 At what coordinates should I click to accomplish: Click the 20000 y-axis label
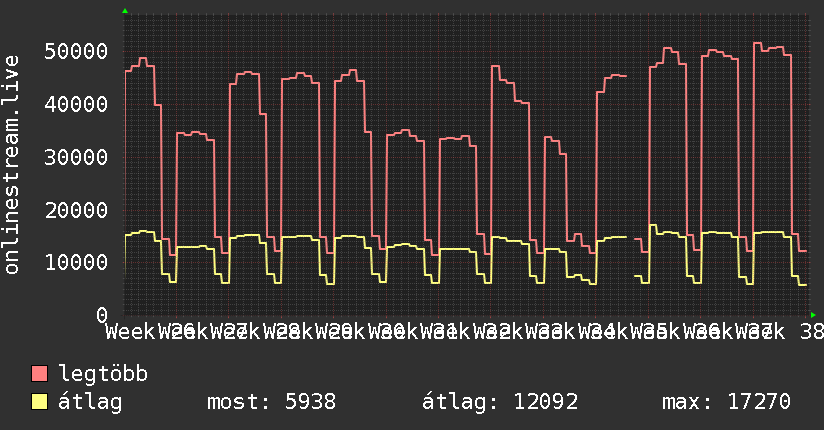point(76,210)
